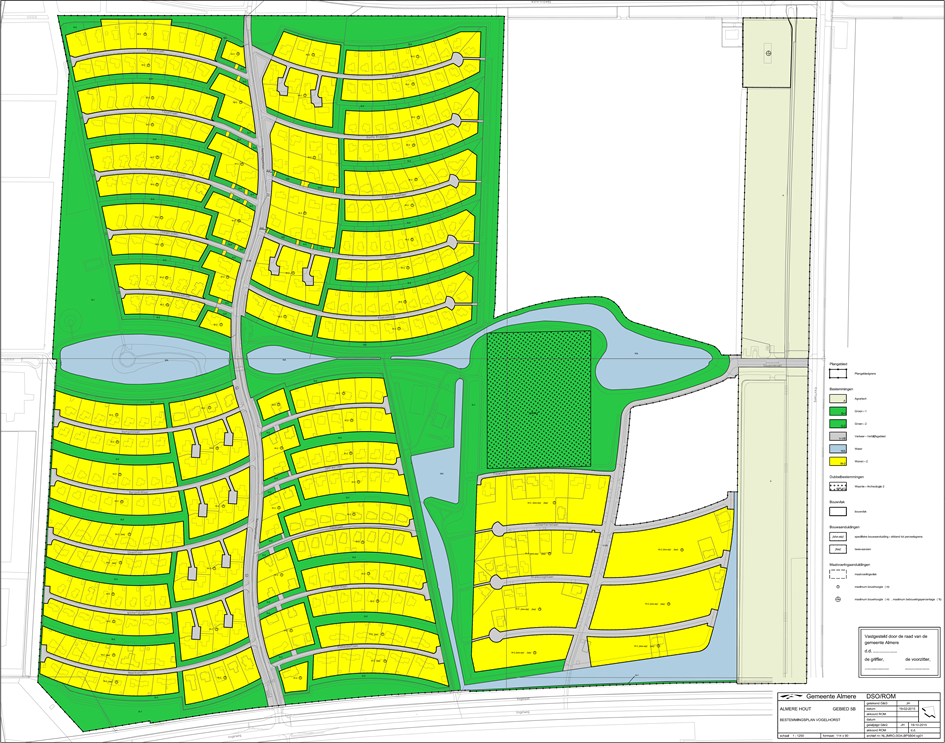The image size is (945, 743).
Task: Click the dotted Waarde - Archeologie legend symbol
Action: click(x=838, y=486)
